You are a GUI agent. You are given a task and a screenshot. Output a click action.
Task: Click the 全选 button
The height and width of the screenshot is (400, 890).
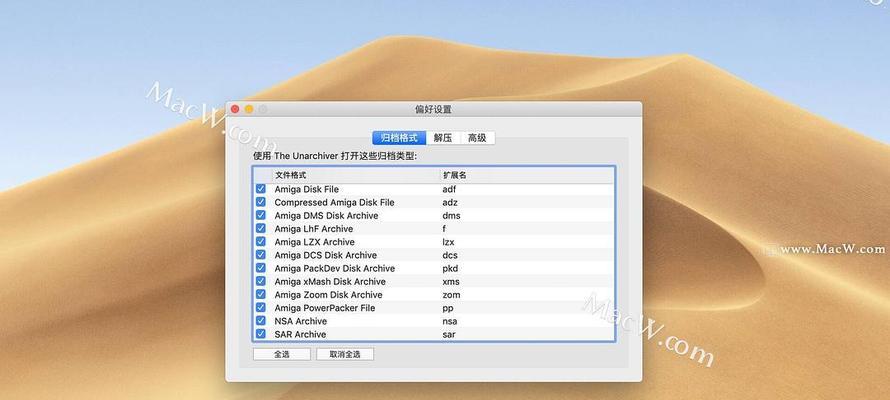(282, 354)
